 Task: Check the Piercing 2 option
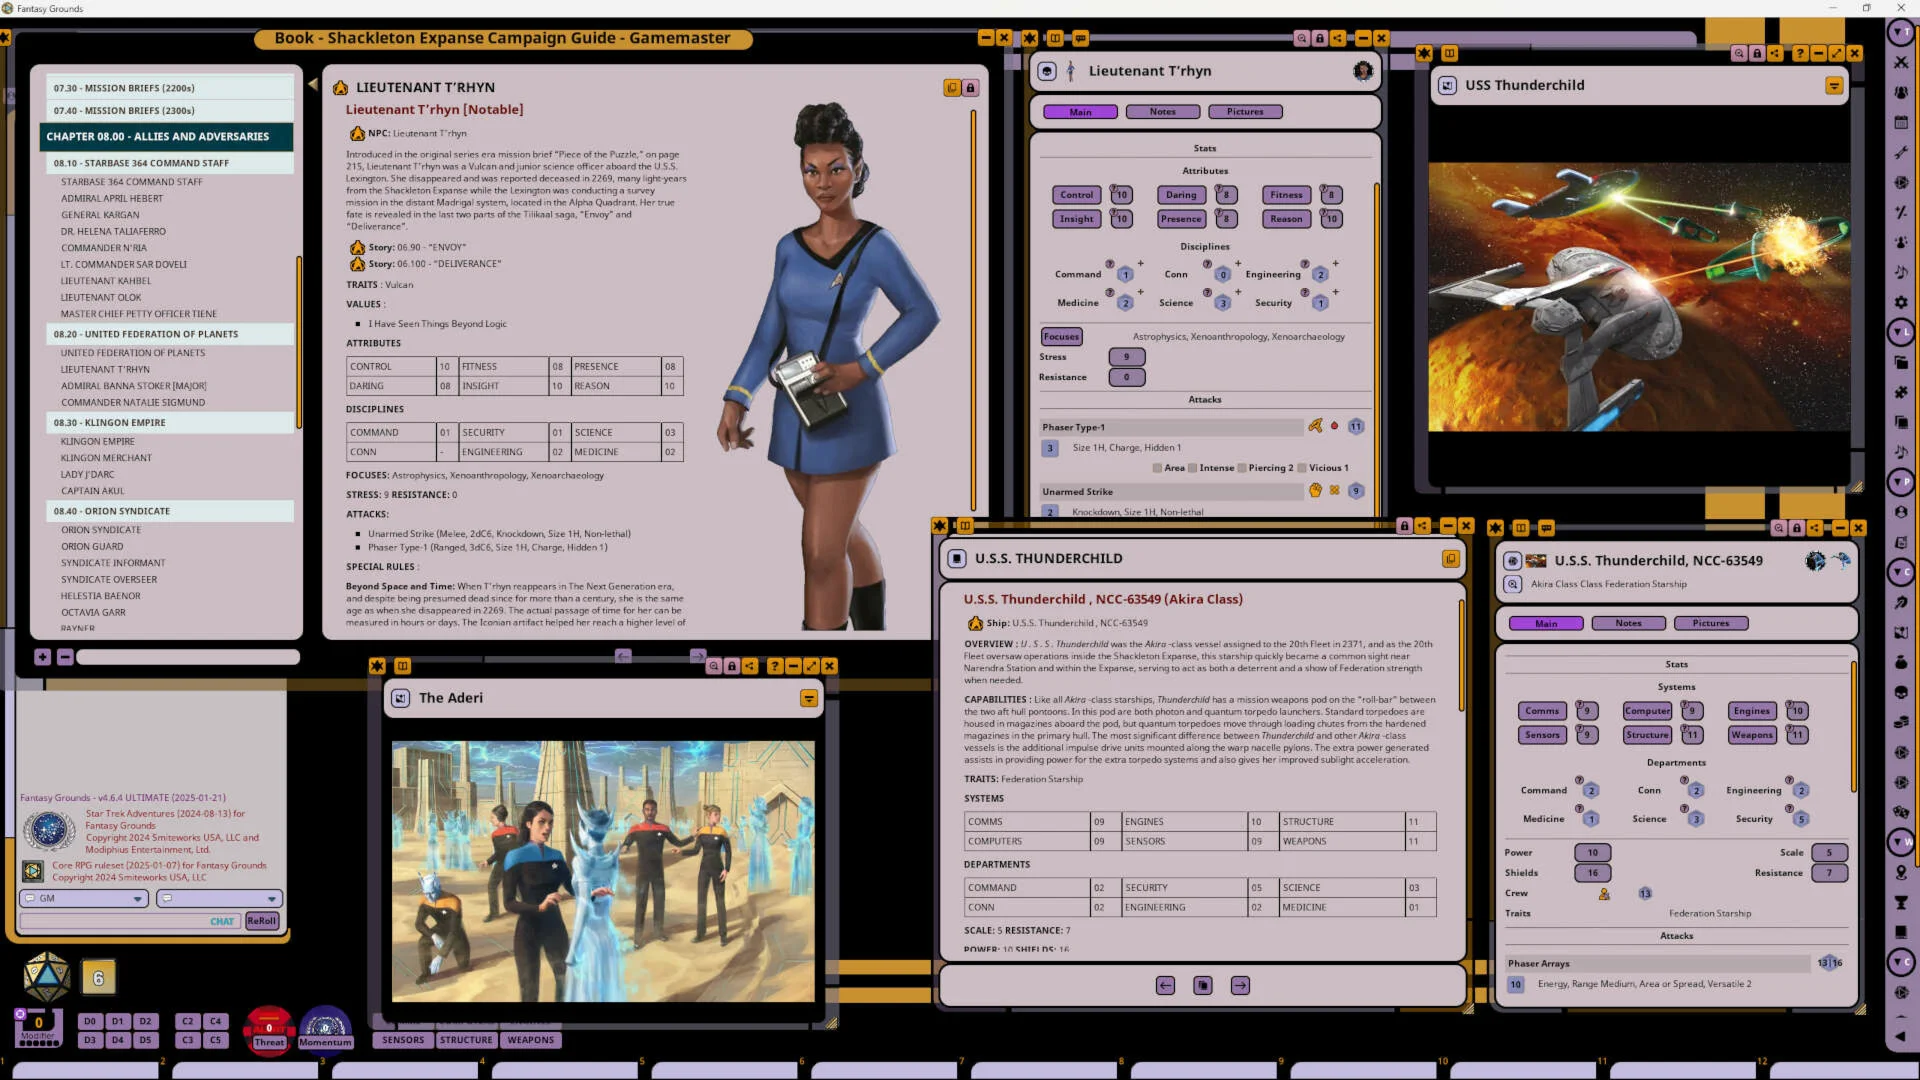[1242, 468]
